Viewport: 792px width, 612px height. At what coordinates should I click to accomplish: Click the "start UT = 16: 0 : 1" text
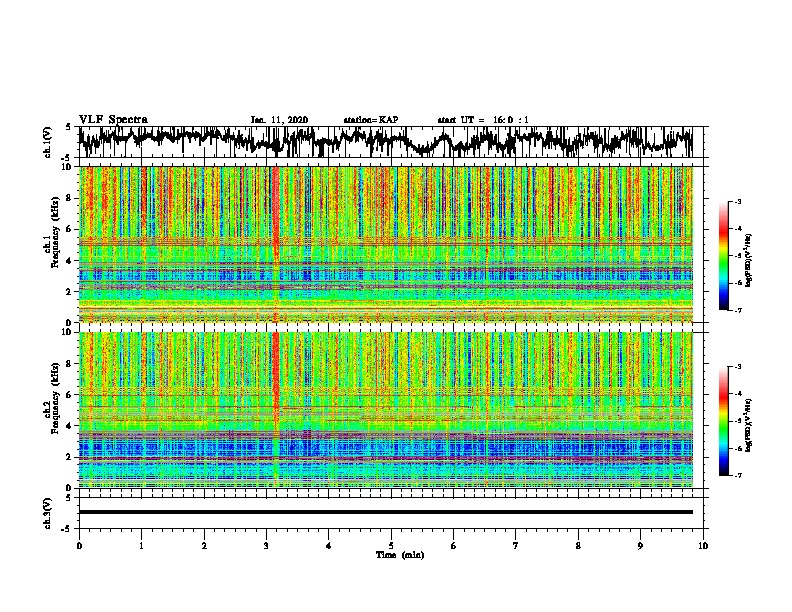pyautogui.click(x=483, y=120)
